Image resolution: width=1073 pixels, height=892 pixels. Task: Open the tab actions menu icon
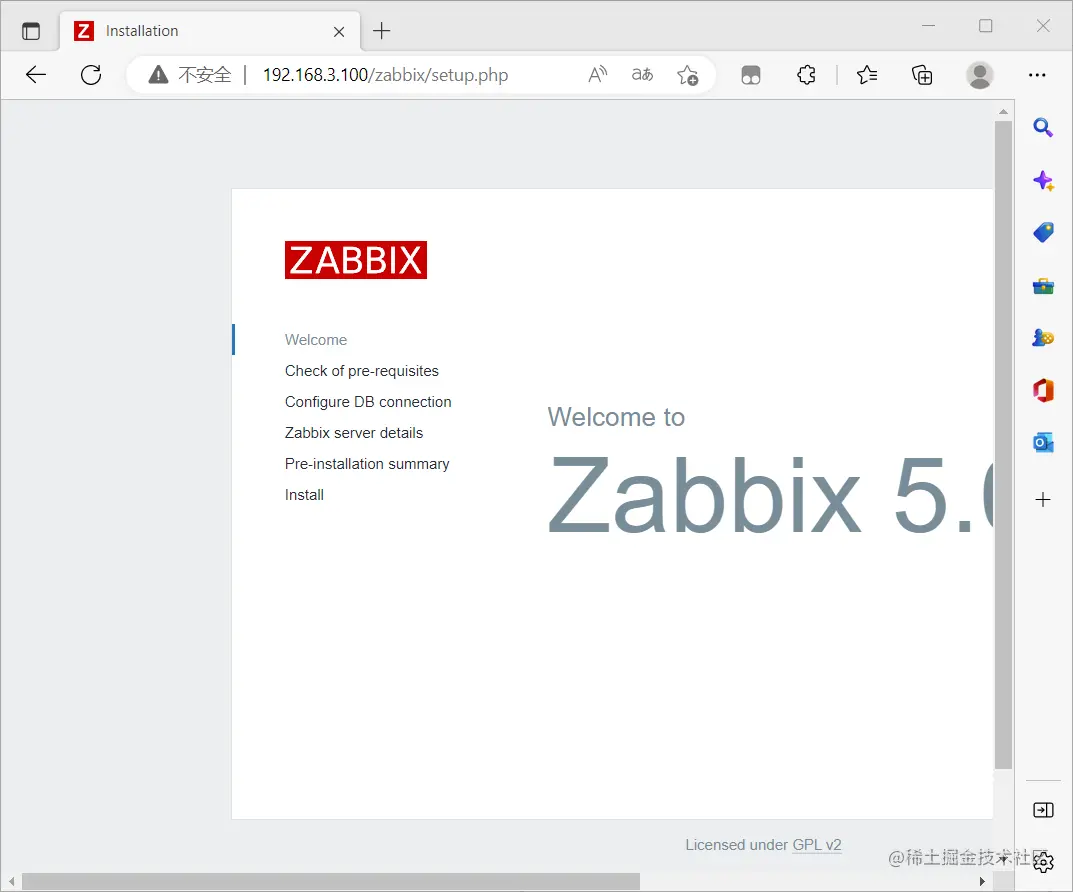coord(31,31)
